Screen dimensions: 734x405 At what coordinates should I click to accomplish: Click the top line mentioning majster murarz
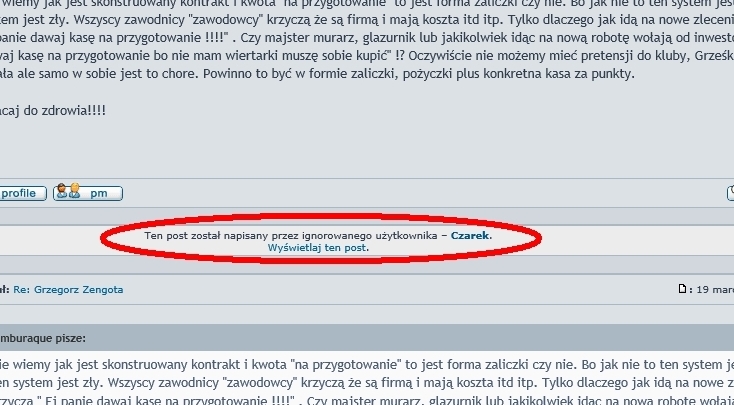367,37
